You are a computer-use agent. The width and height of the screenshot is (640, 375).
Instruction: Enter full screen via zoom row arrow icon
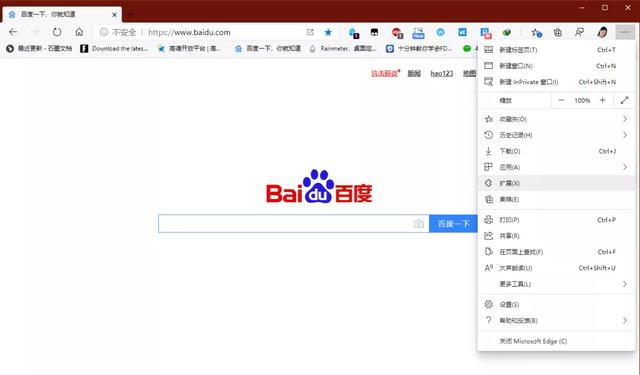pos(624,100)
